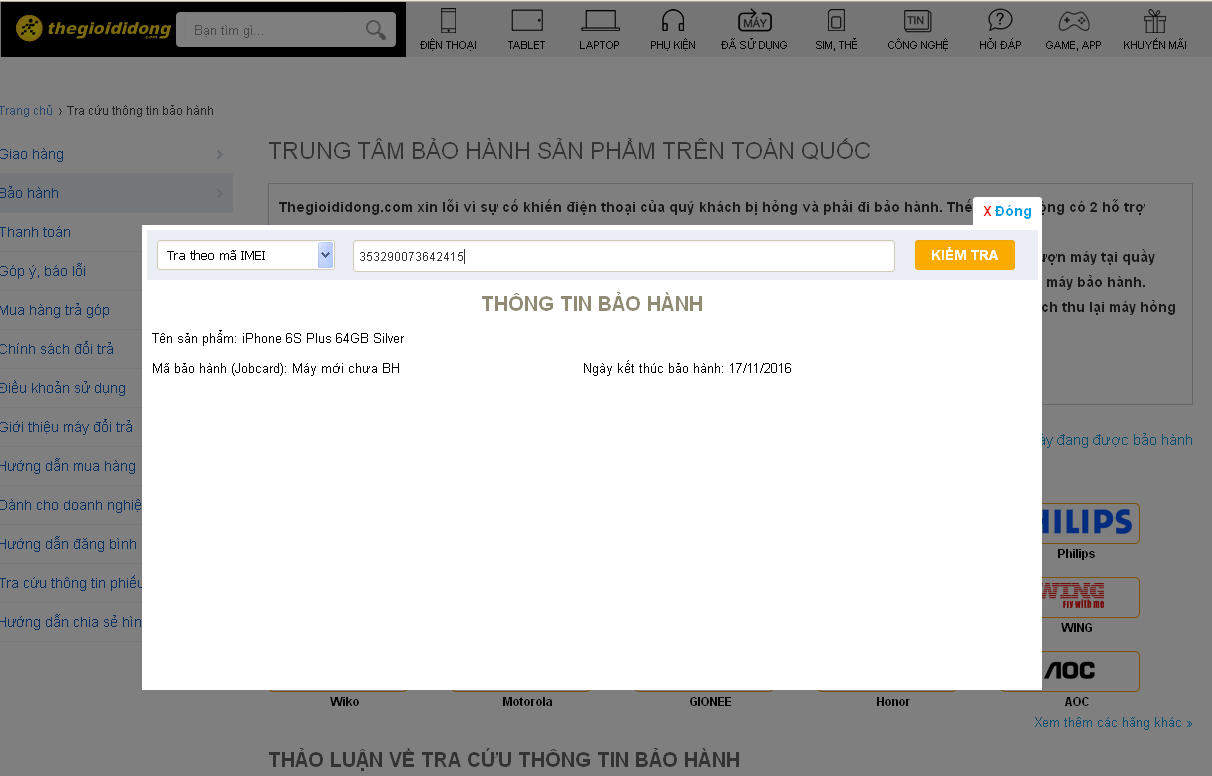The width and height of the screenshot is (1212, 776).
Task: Click the THÔNG TIN BẢO HÀNH heading
Action: 592,304
